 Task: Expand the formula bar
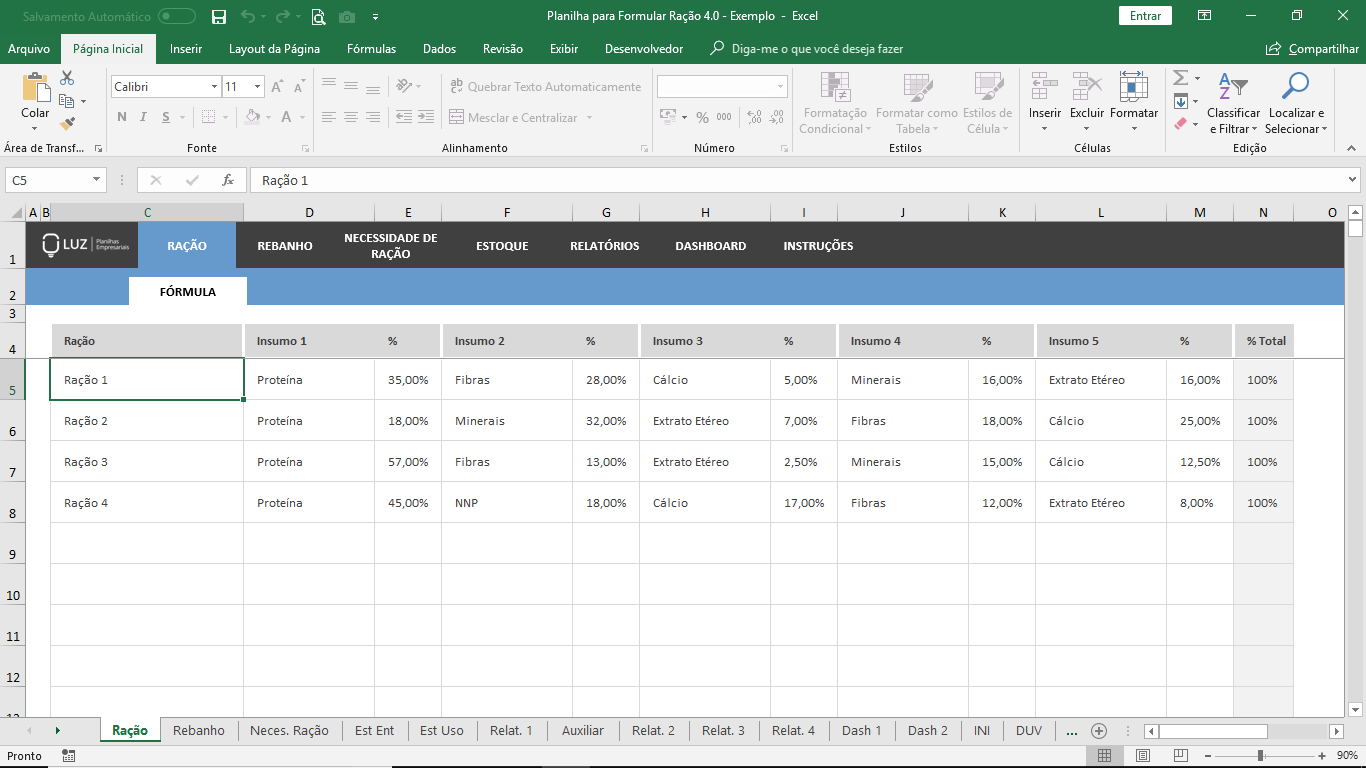pos(1353,180)
